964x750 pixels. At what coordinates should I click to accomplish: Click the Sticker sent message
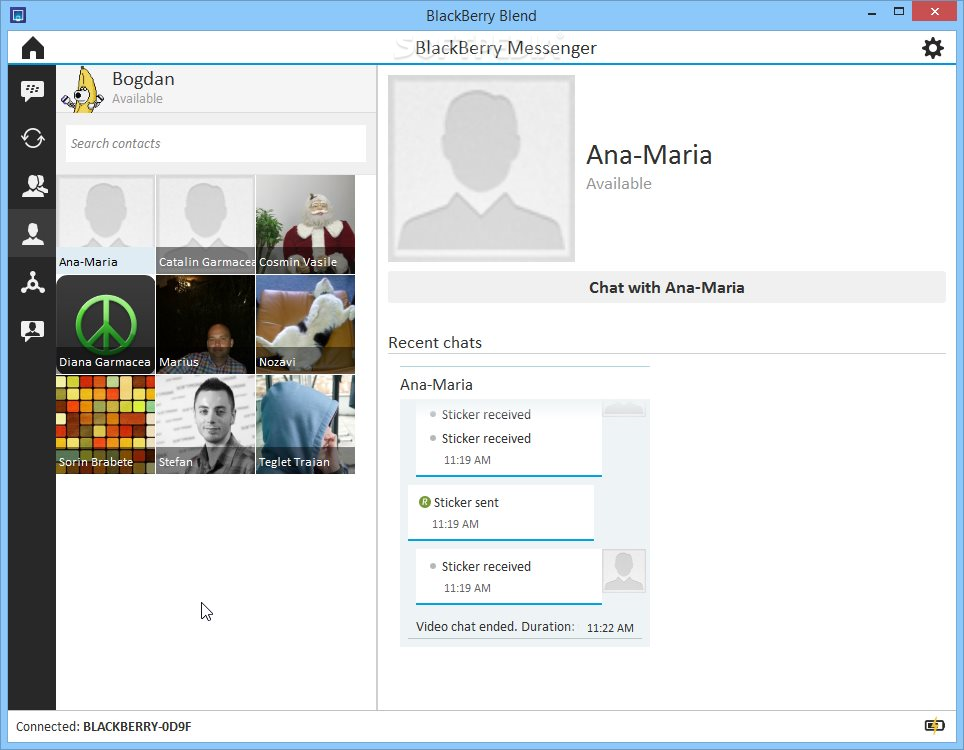501,512
